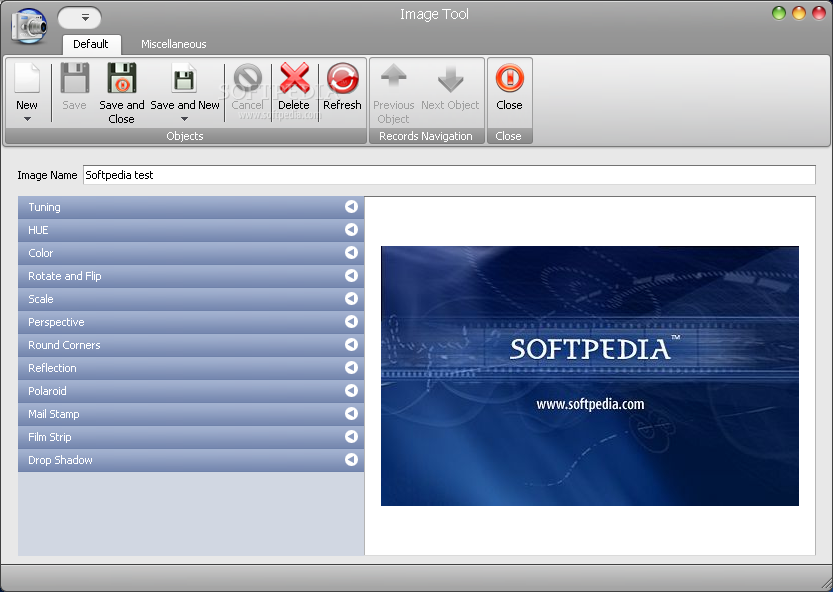Expand the Color panel arrow
Viewport: 833px width, 592px height.
[351, 252]
